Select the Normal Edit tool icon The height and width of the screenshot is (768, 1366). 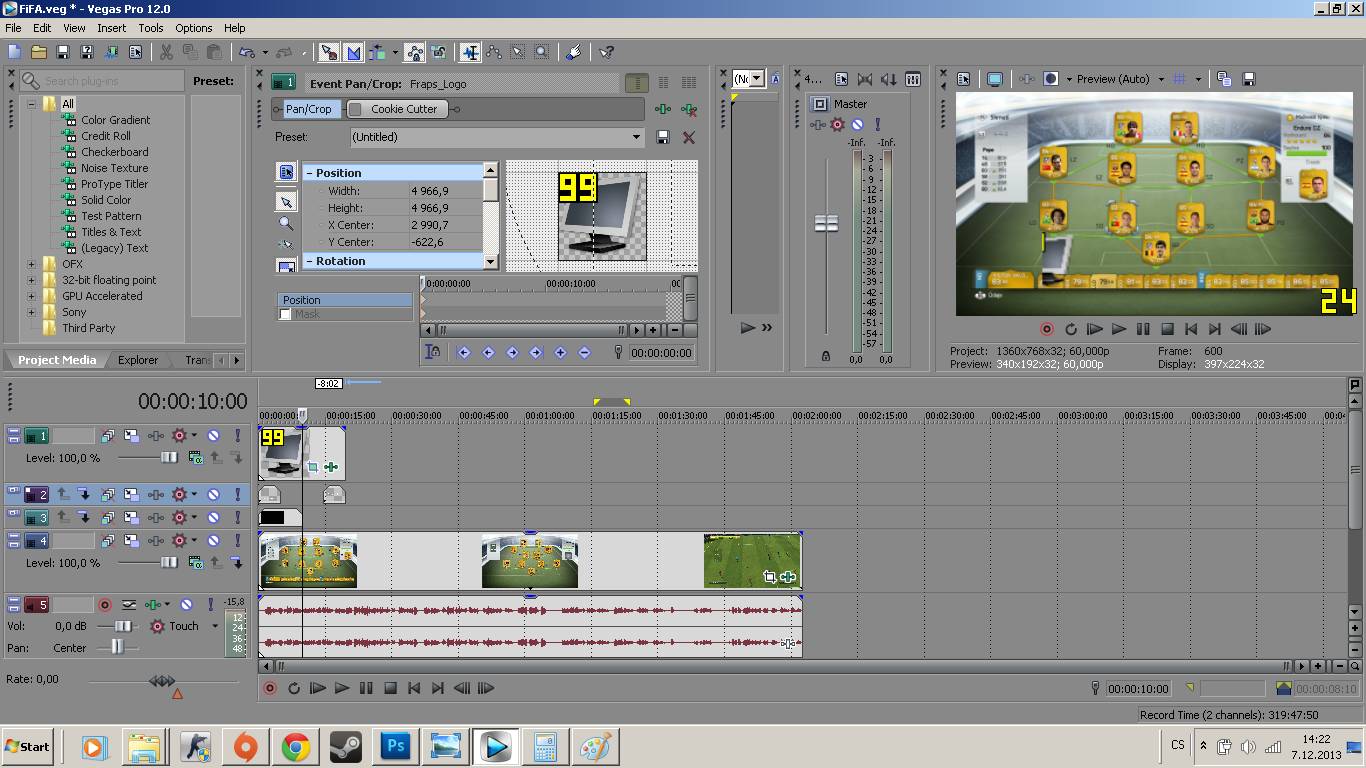[470, 52]
